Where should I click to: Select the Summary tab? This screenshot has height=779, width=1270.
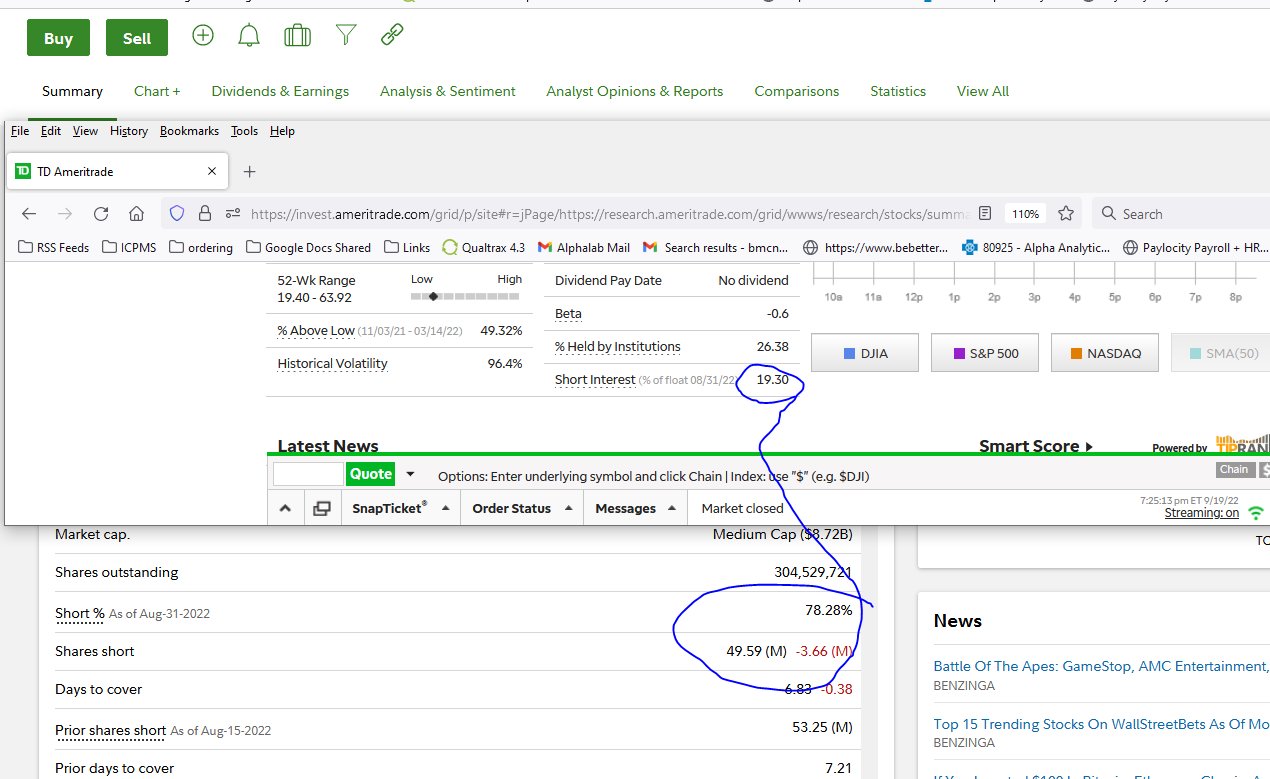click(72, 91)
